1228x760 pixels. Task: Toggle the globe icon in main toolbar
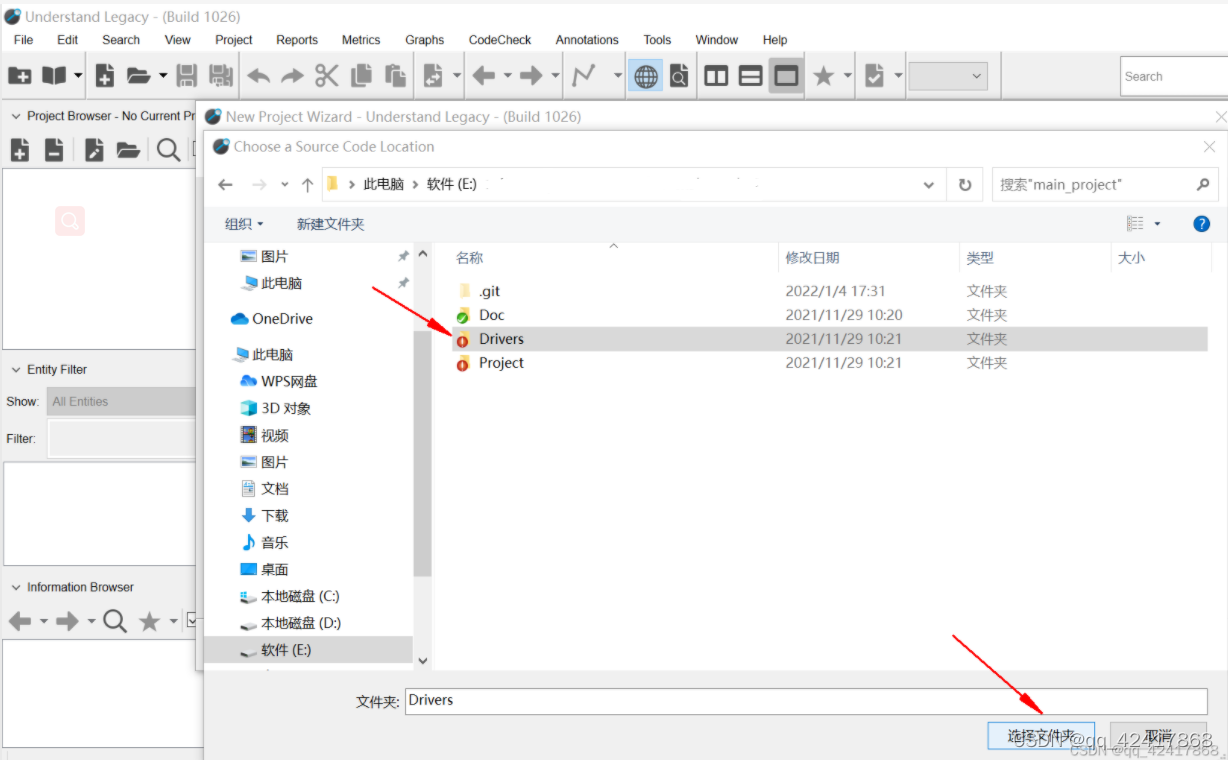pos(646,76)
